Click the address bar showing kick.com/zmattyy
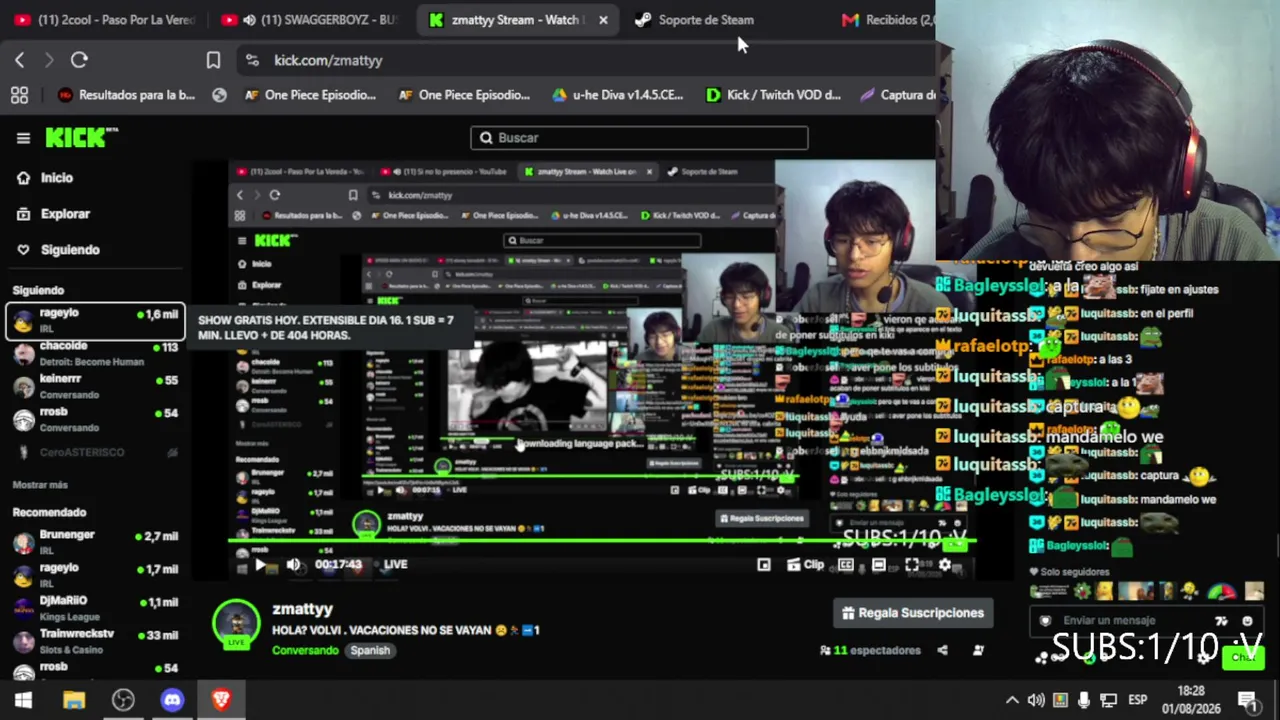Screen dimensions: 1280x720 point(585,60)
